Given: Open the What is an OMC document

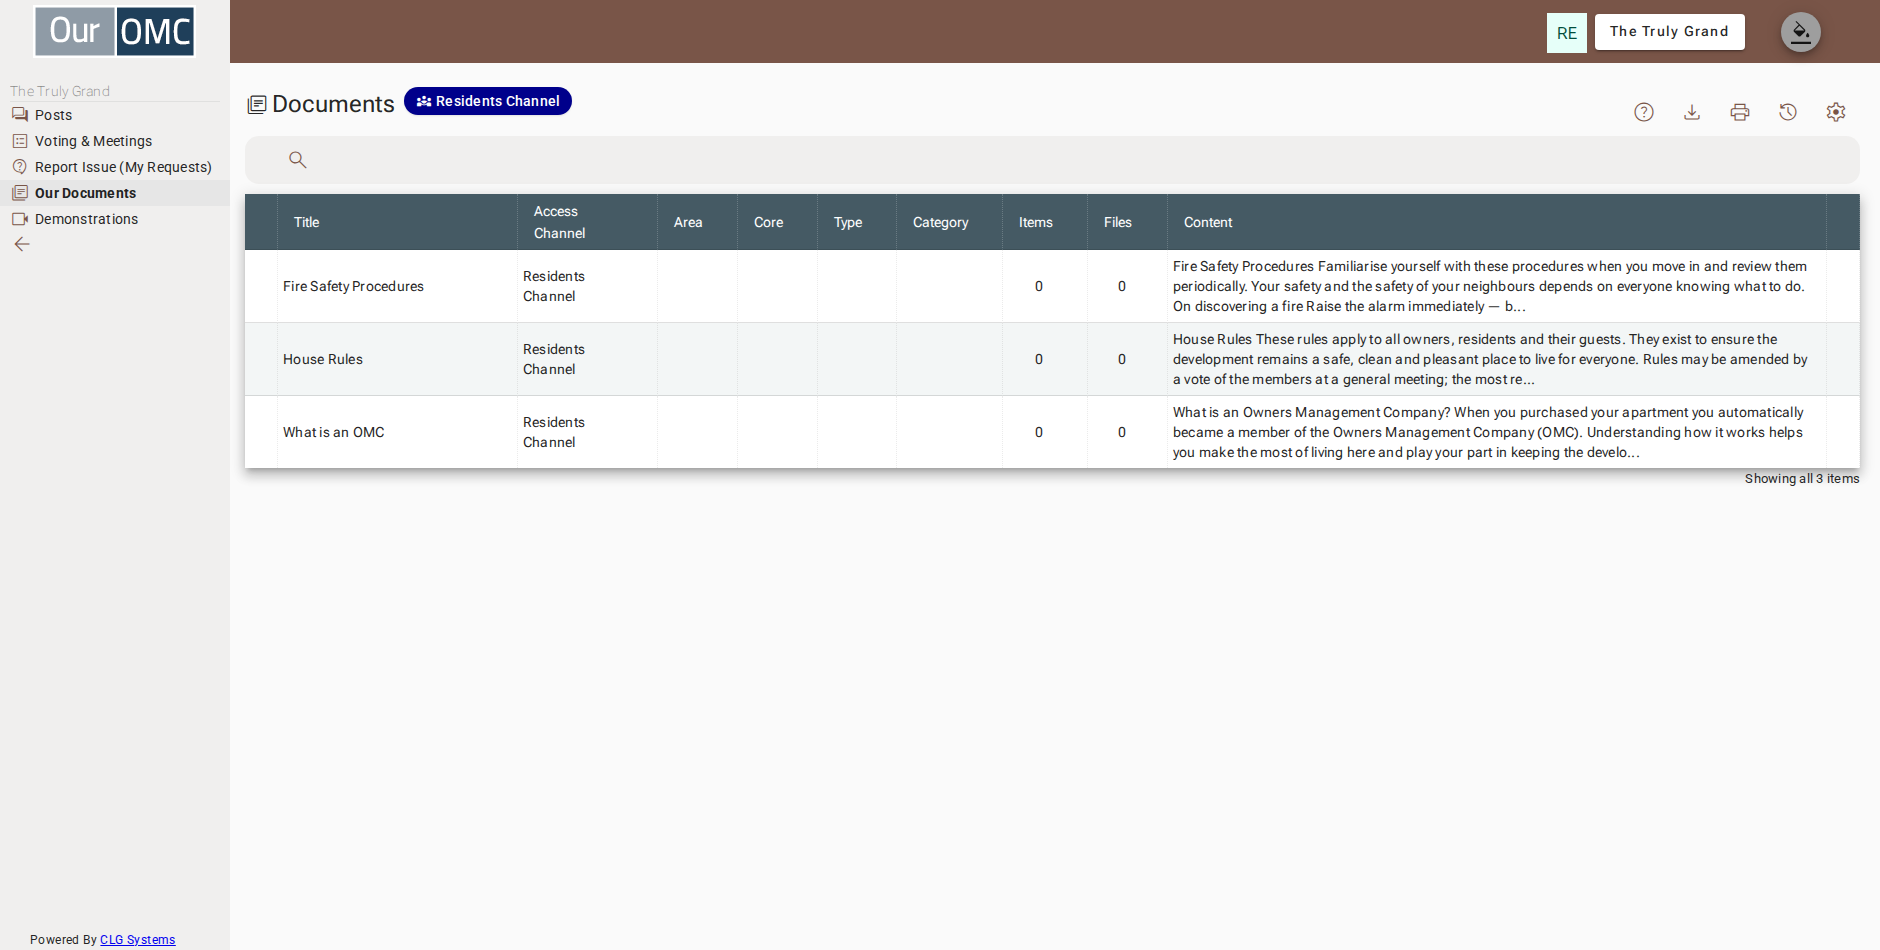Looking at the screenshot, I should click(334, 432).
